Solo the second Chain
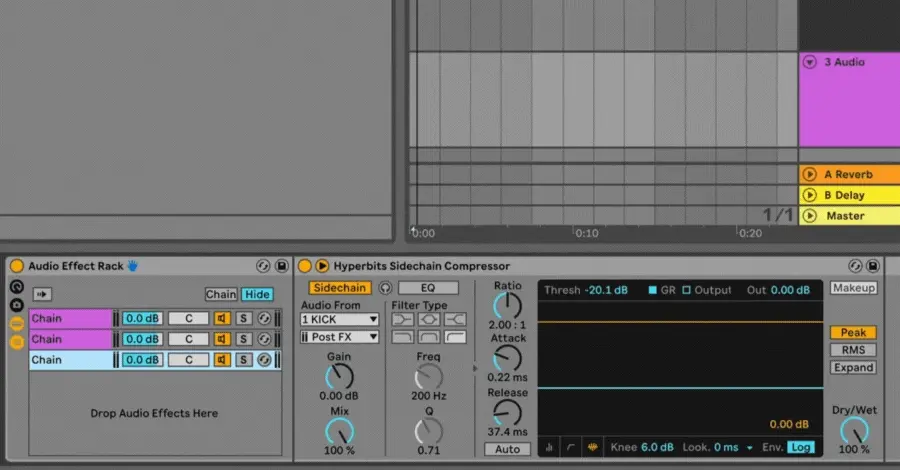 click(243, 339)
